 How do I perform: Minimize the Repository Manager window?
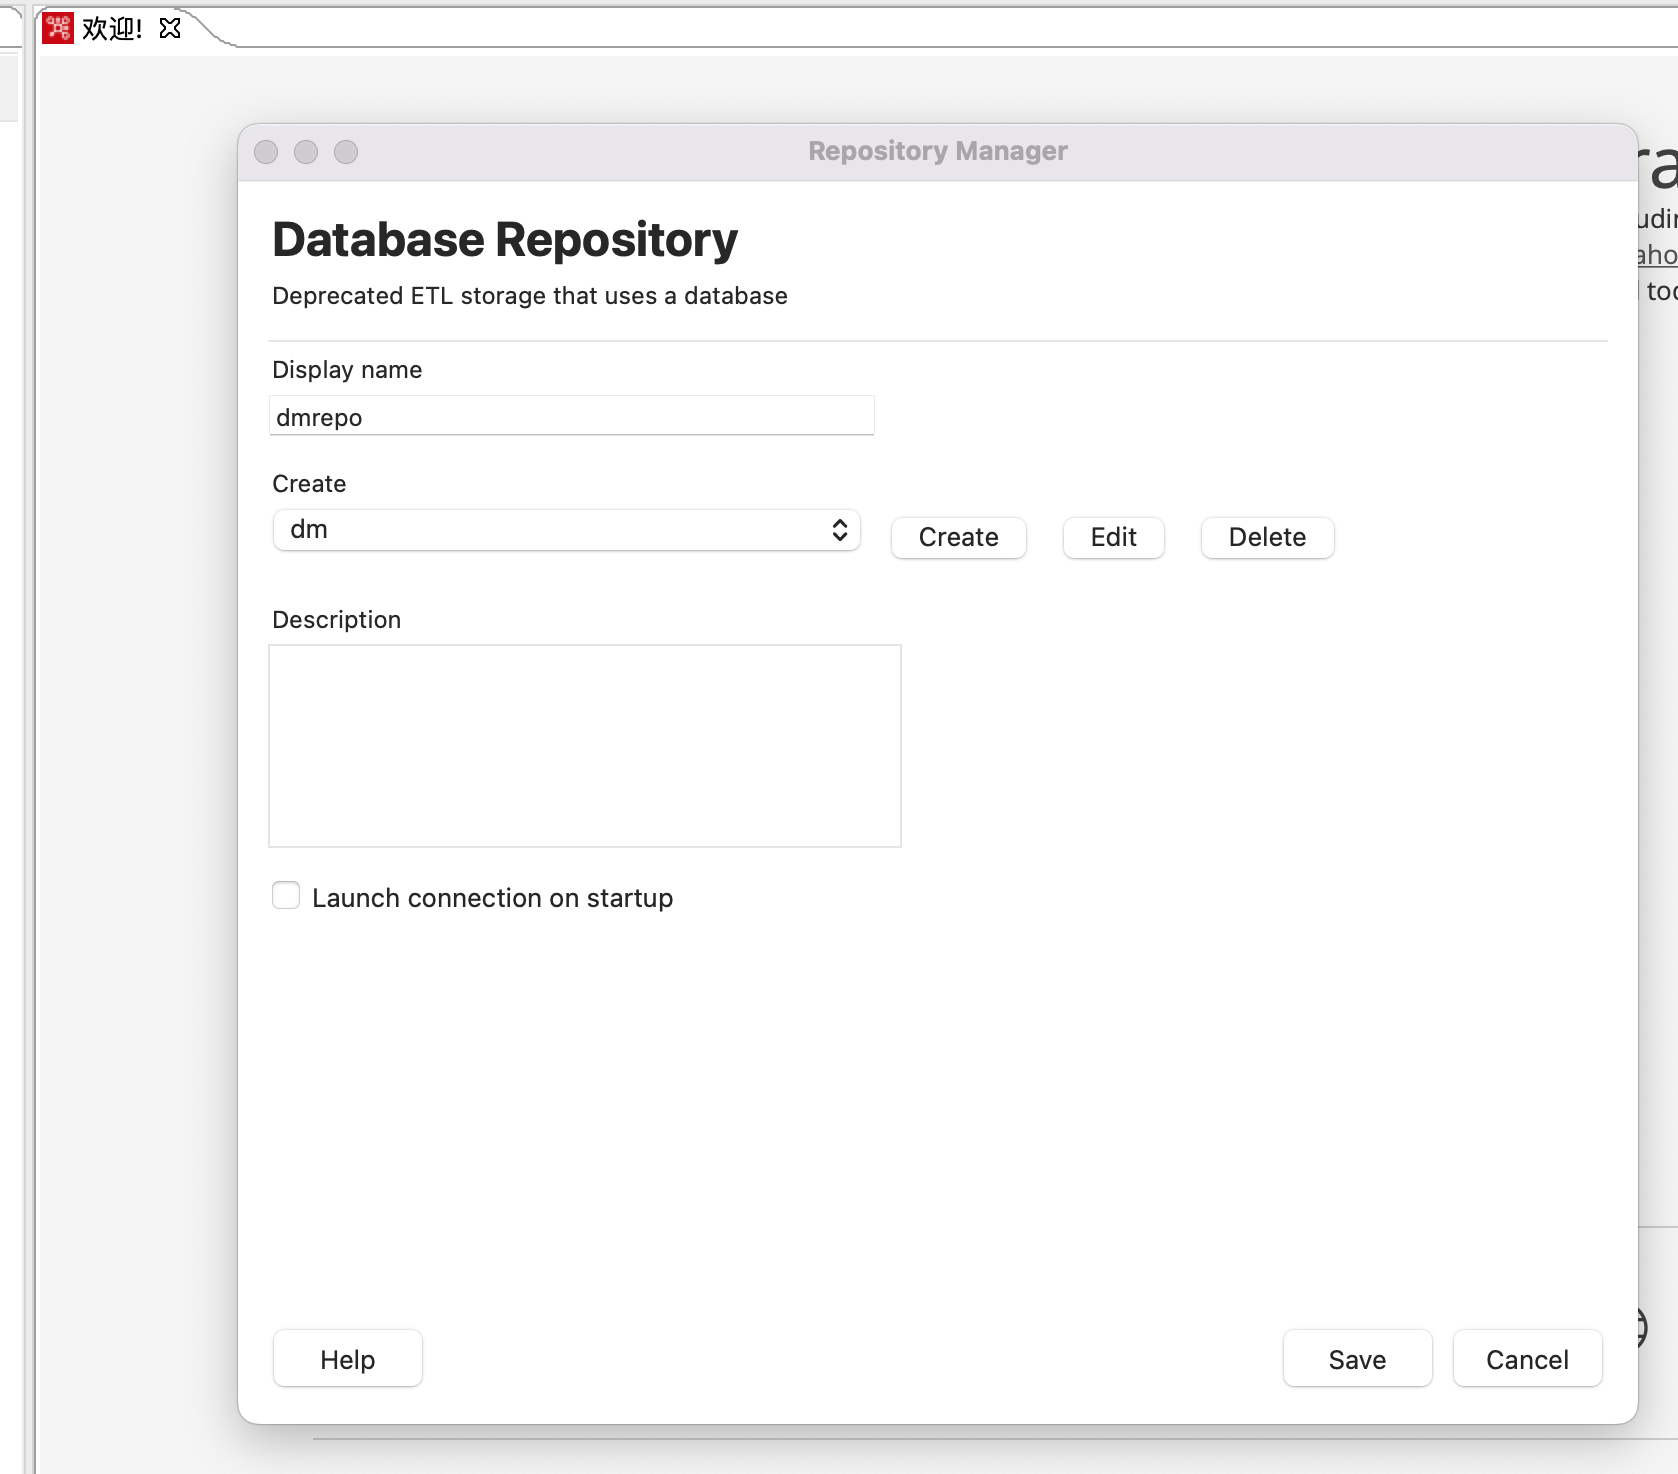coord(306,152)
